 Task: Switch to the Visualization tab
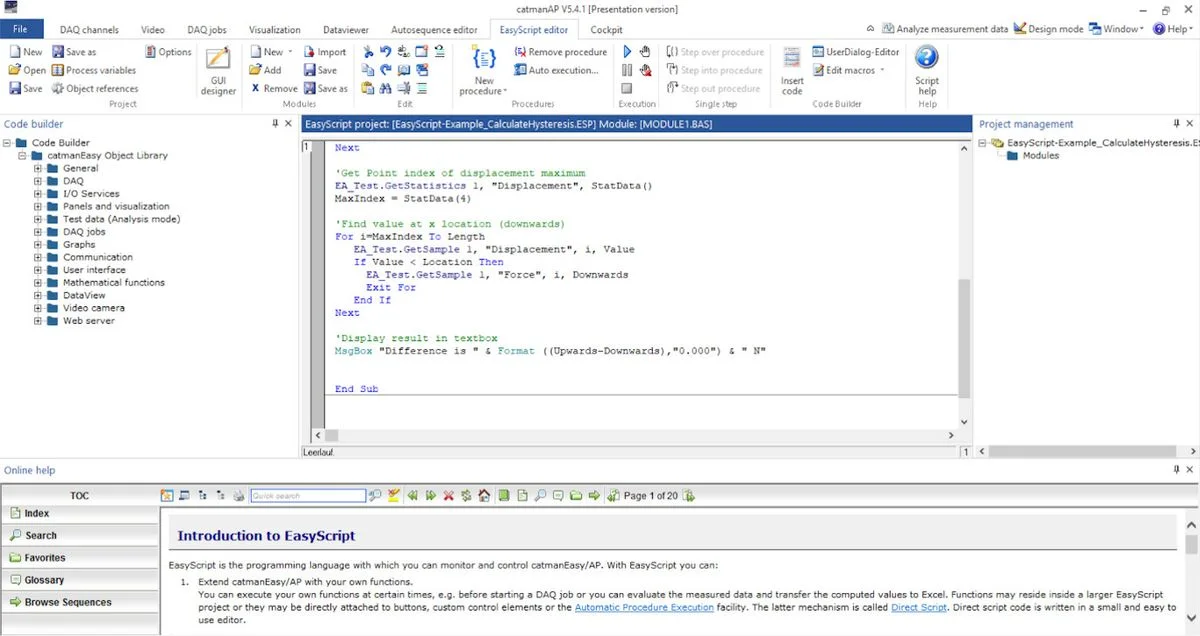pos(274,30)
